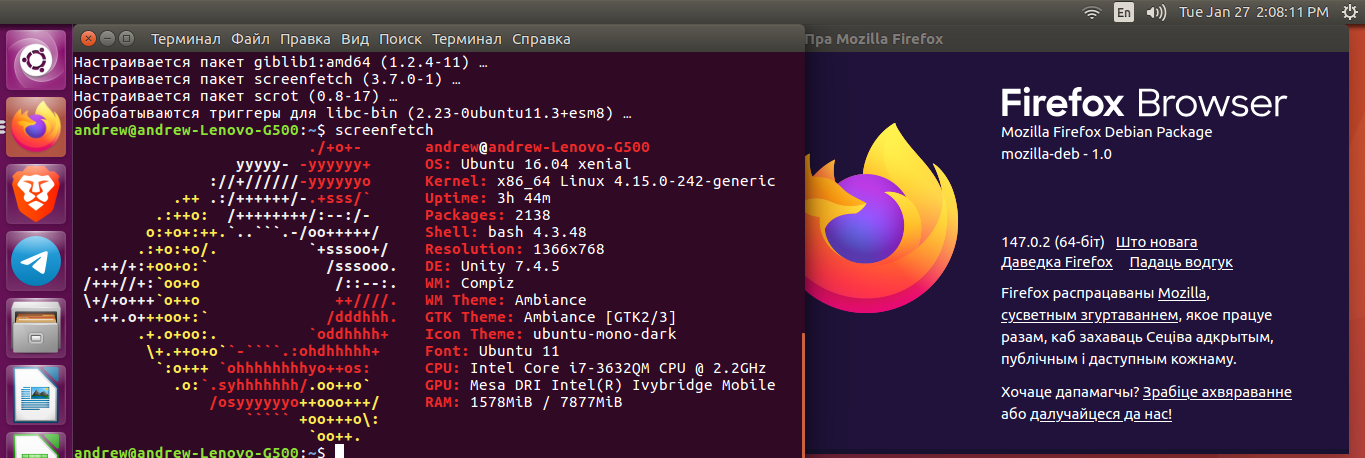Open the Поиск menu

pos(400,39)
